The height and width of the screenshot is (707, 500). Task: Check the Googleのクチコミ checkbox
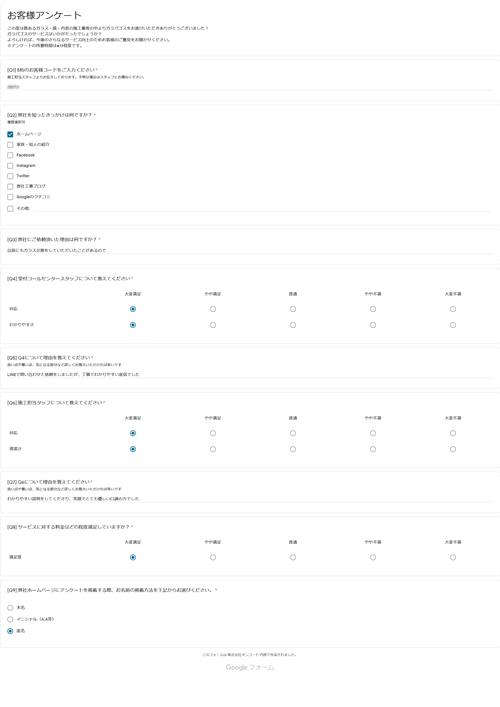click(10, 197)
